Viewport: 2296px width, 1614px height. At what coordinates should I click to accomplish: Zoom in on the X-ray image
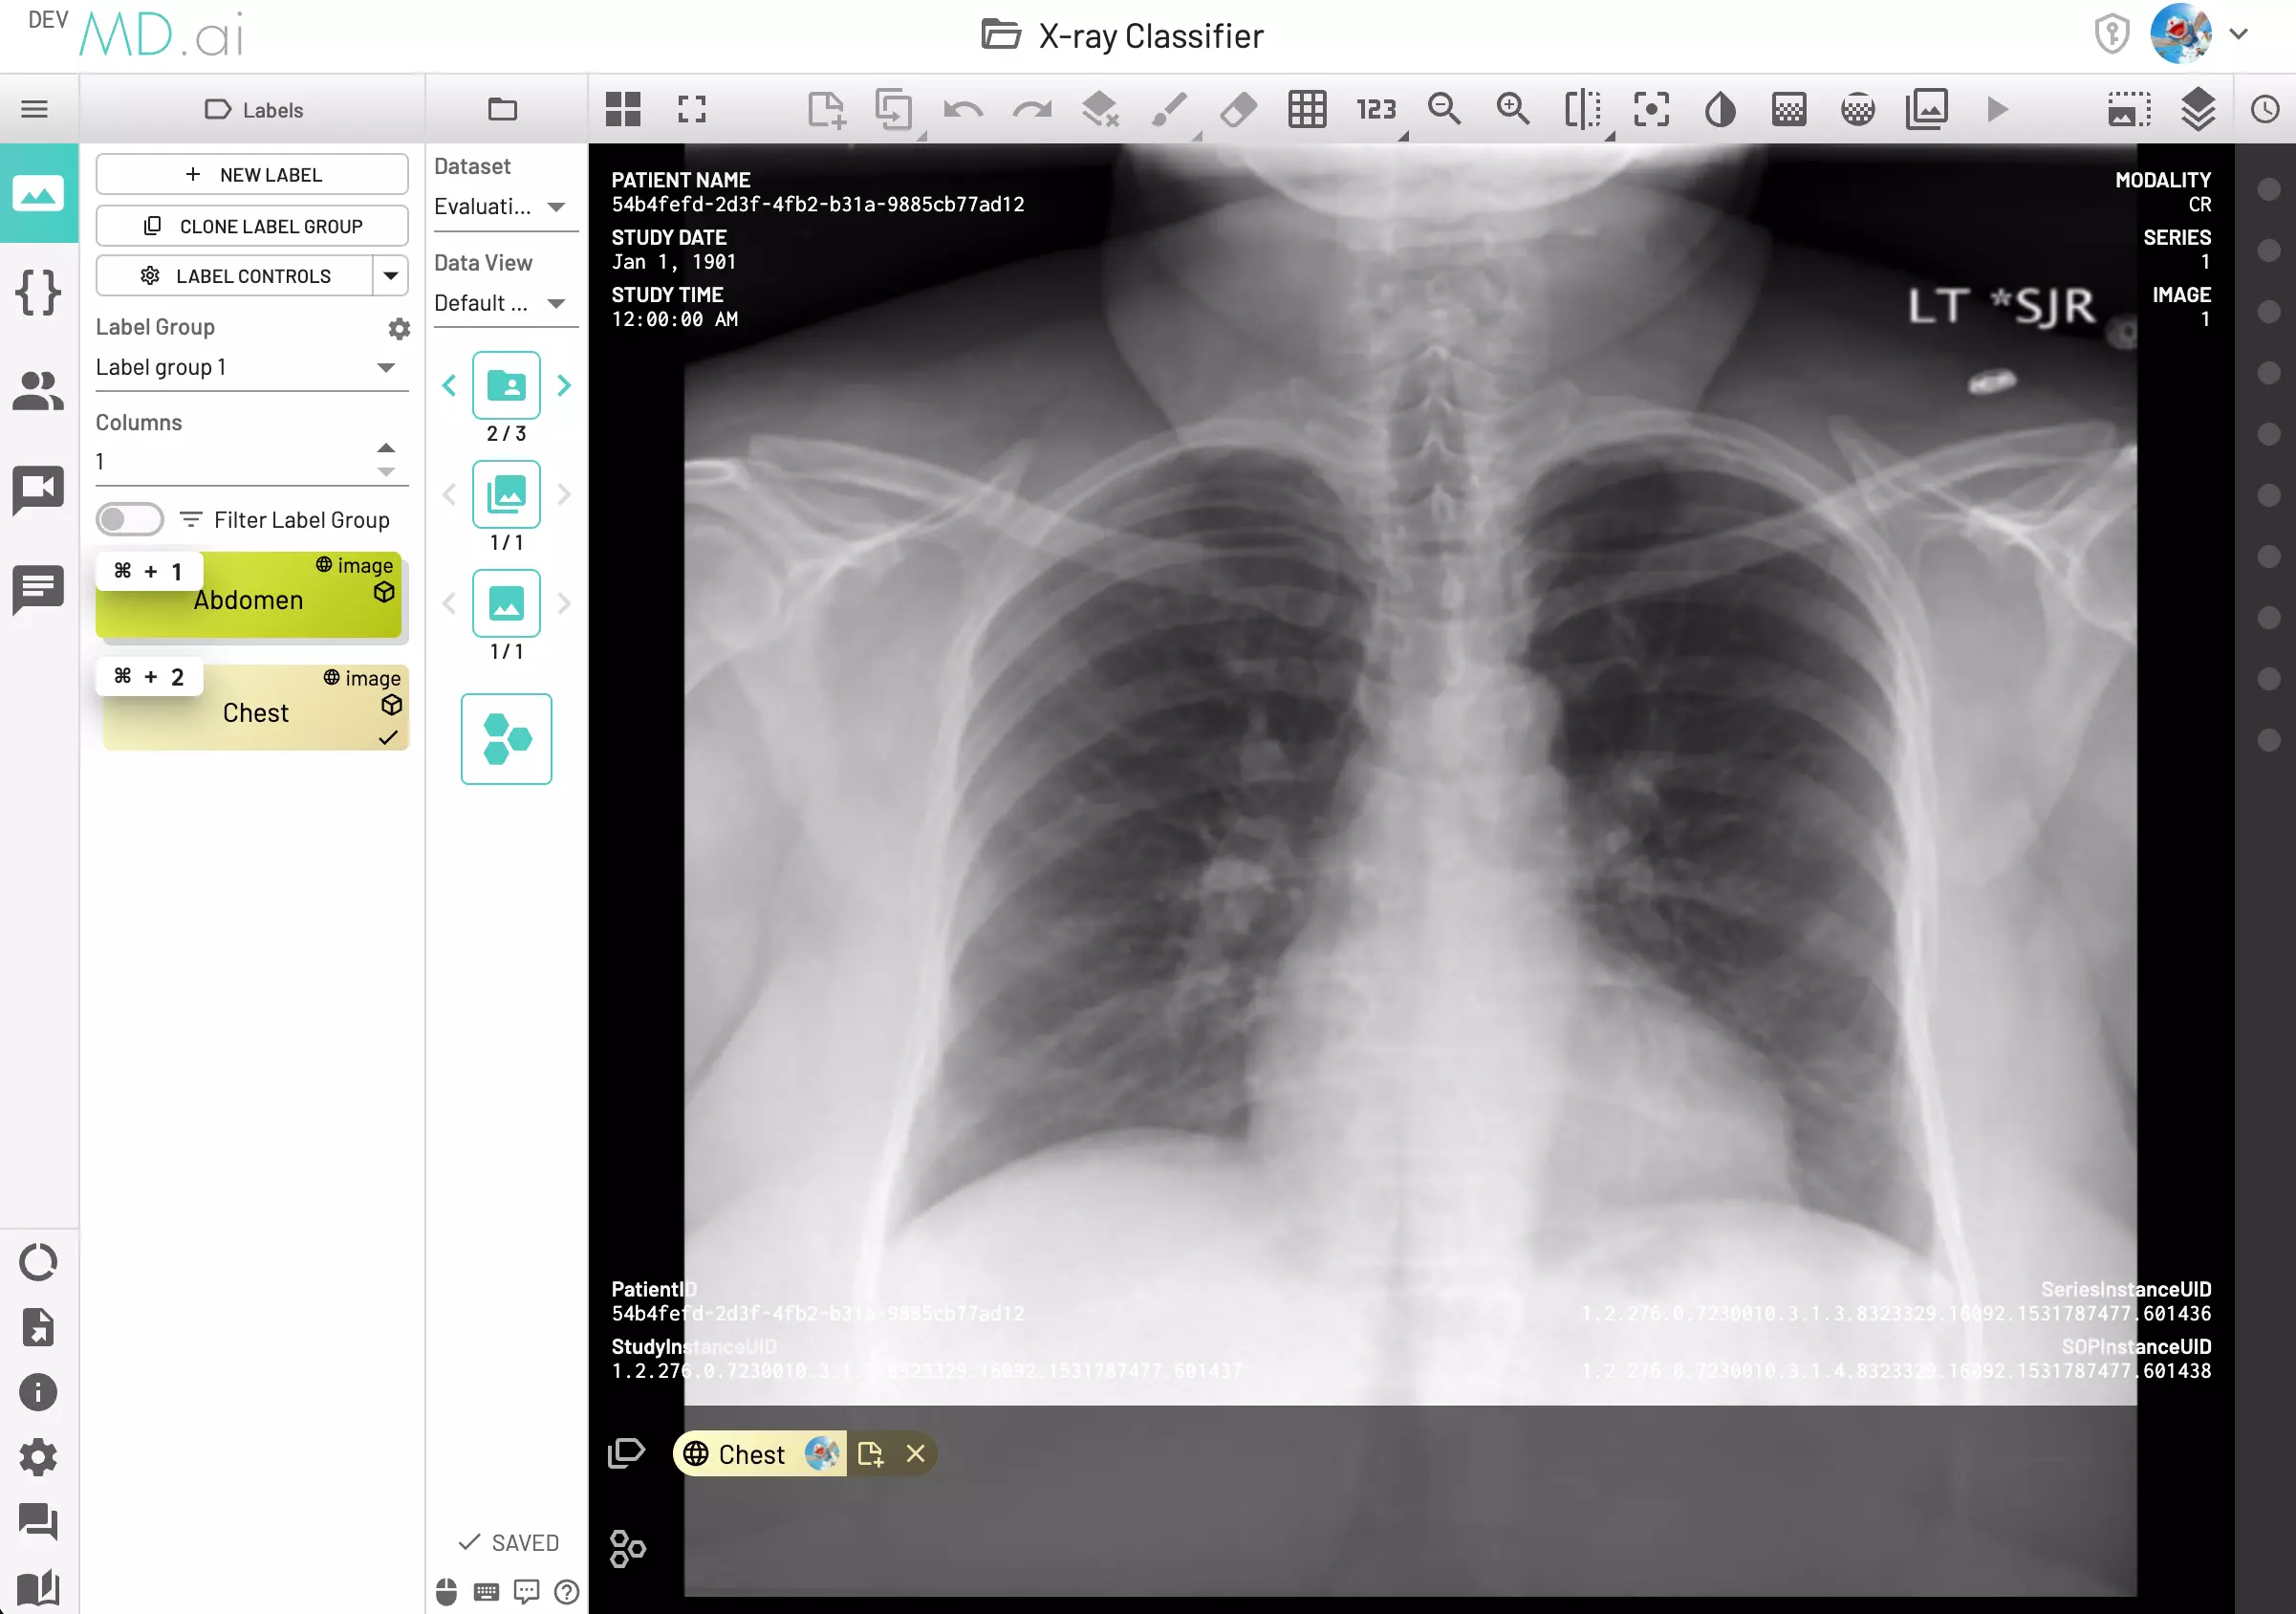point(1512,110)
